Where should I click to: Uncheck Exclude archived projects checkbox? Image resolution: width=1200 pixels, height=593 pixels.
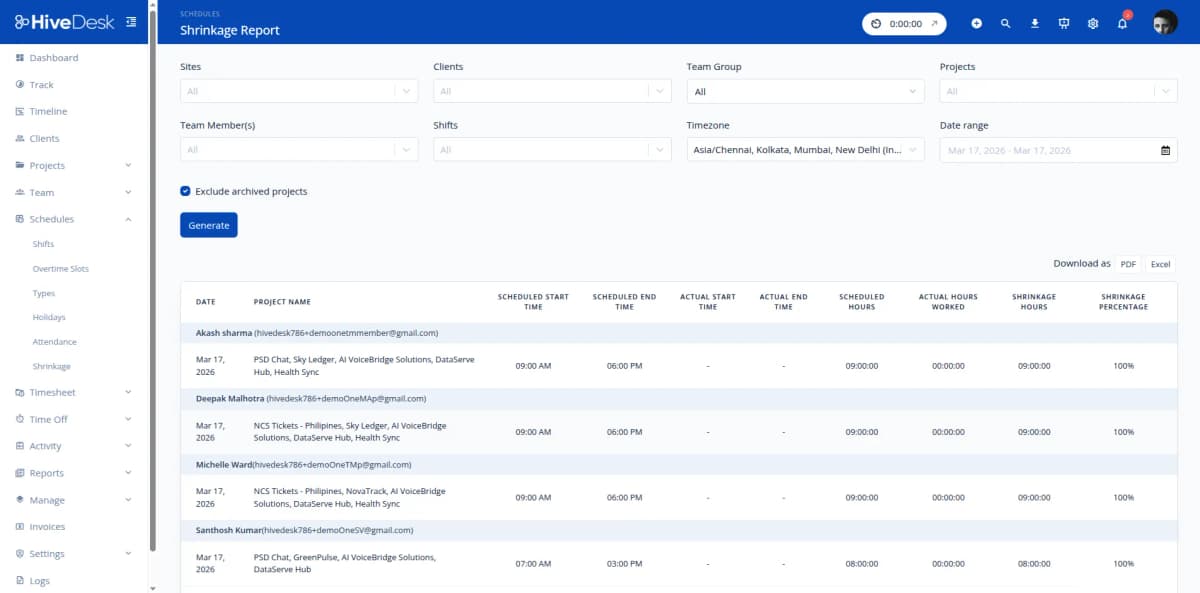[186, 191]
